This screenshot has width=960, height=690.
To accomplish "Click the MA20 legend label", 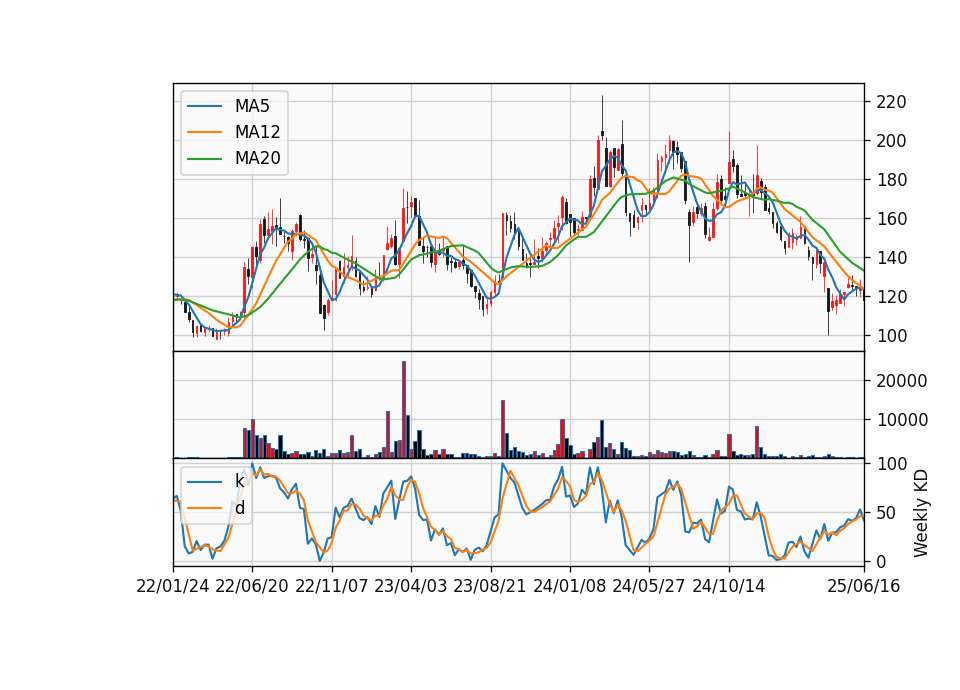I will (257, 158).
